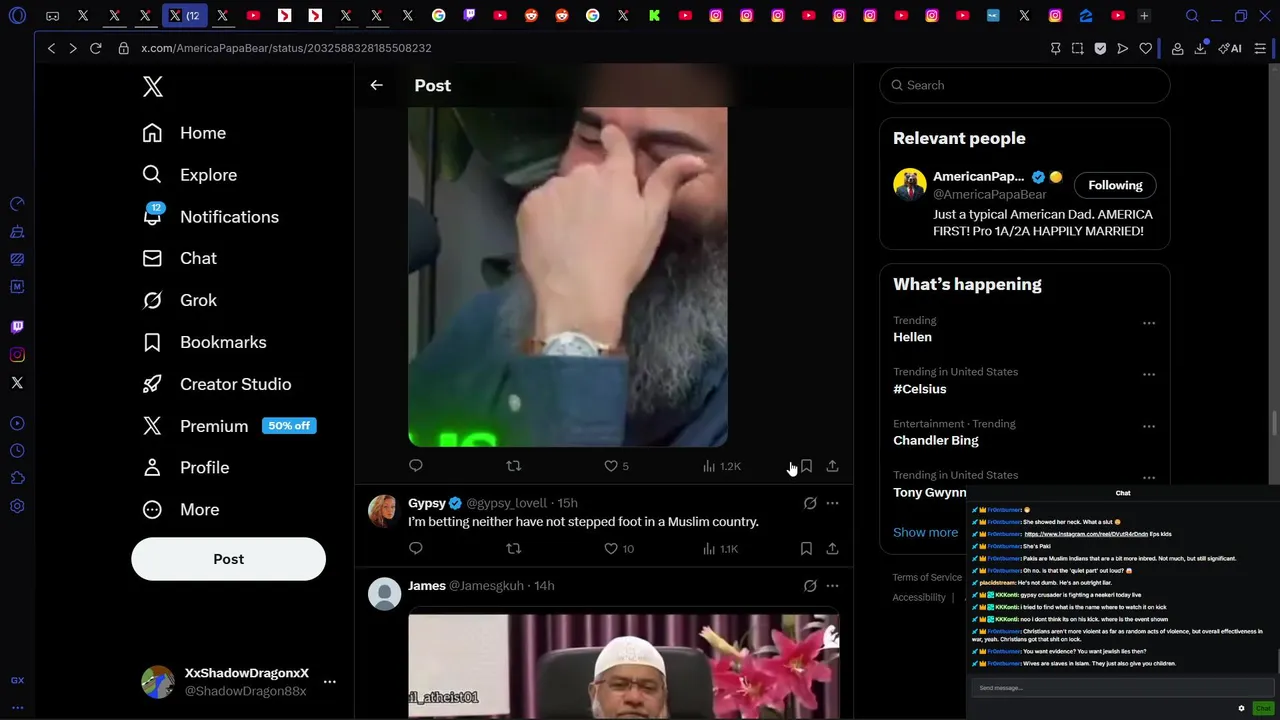Screen dimensions: 1280x720
Task: Open Twitch in the Opera GX sidebar
Action: coord(17,327)
